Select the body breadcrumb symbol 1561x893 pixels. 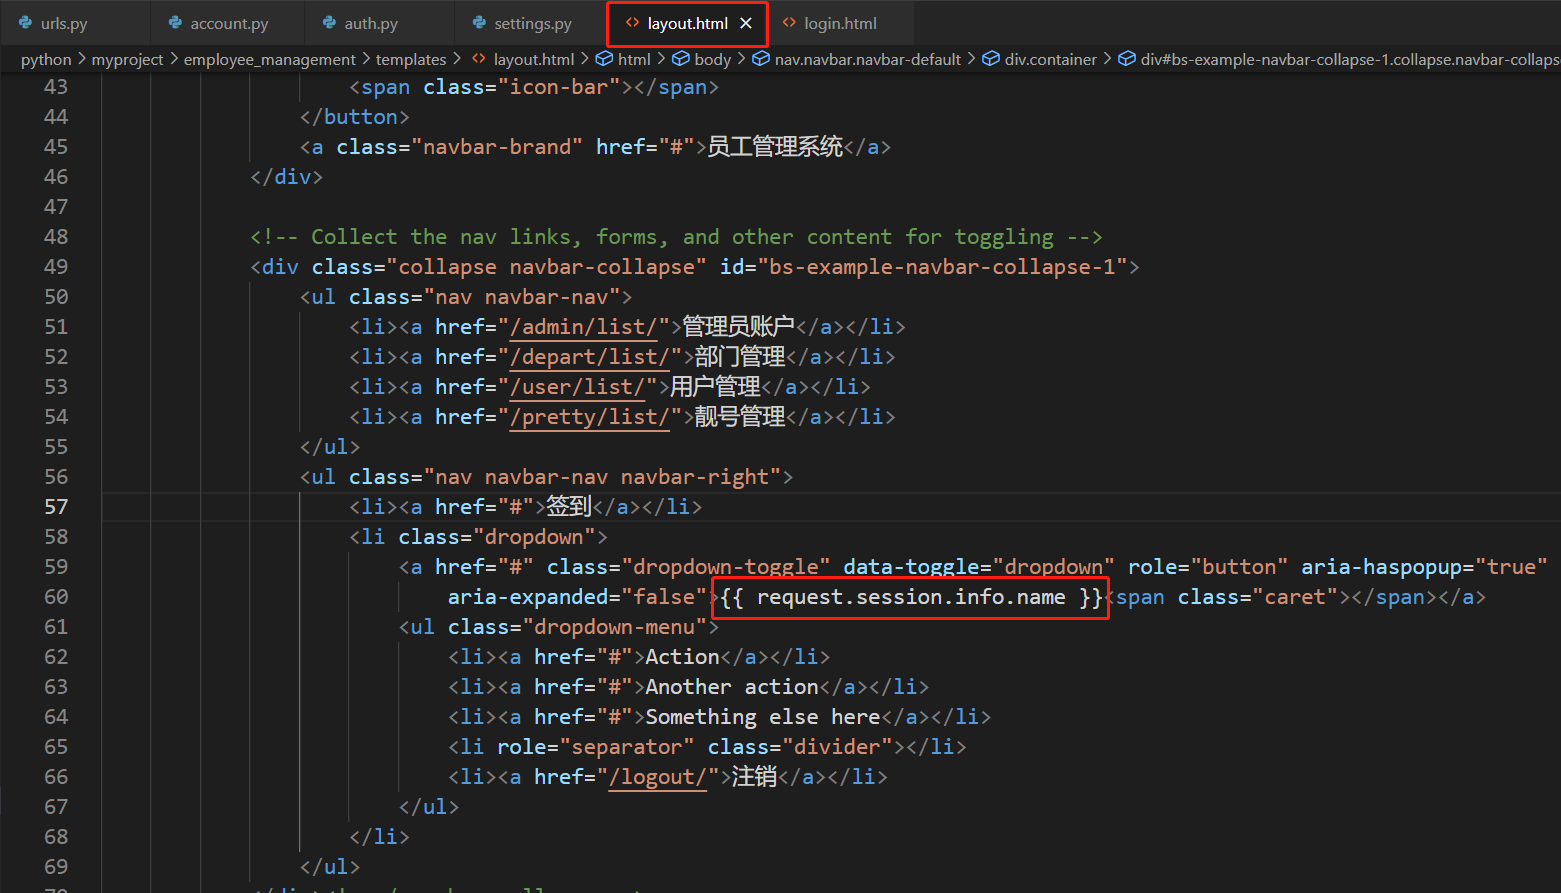click(x=712, y=59)
